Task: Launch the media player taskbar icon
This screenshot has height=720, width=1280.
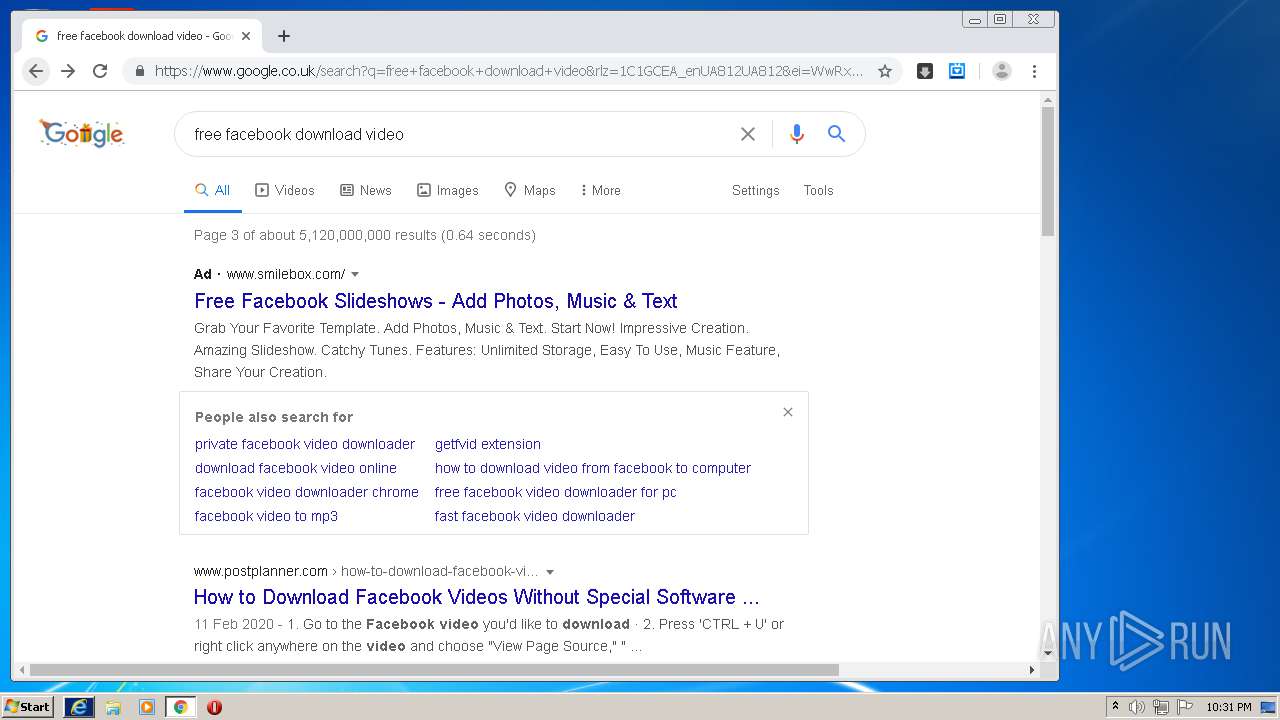Action: [147, 707]
